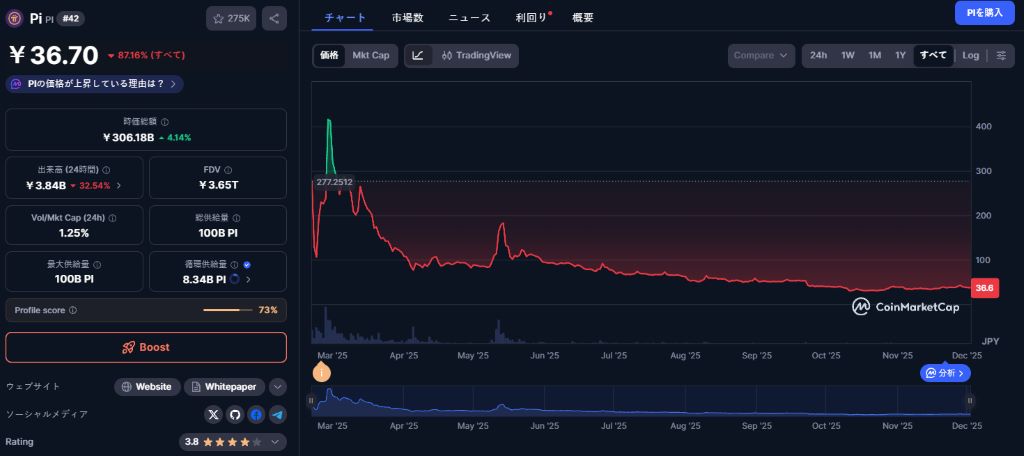Click the PIを購入 button
The width and height of the screenshot is (1024, 456).
(x=985, y=12)
